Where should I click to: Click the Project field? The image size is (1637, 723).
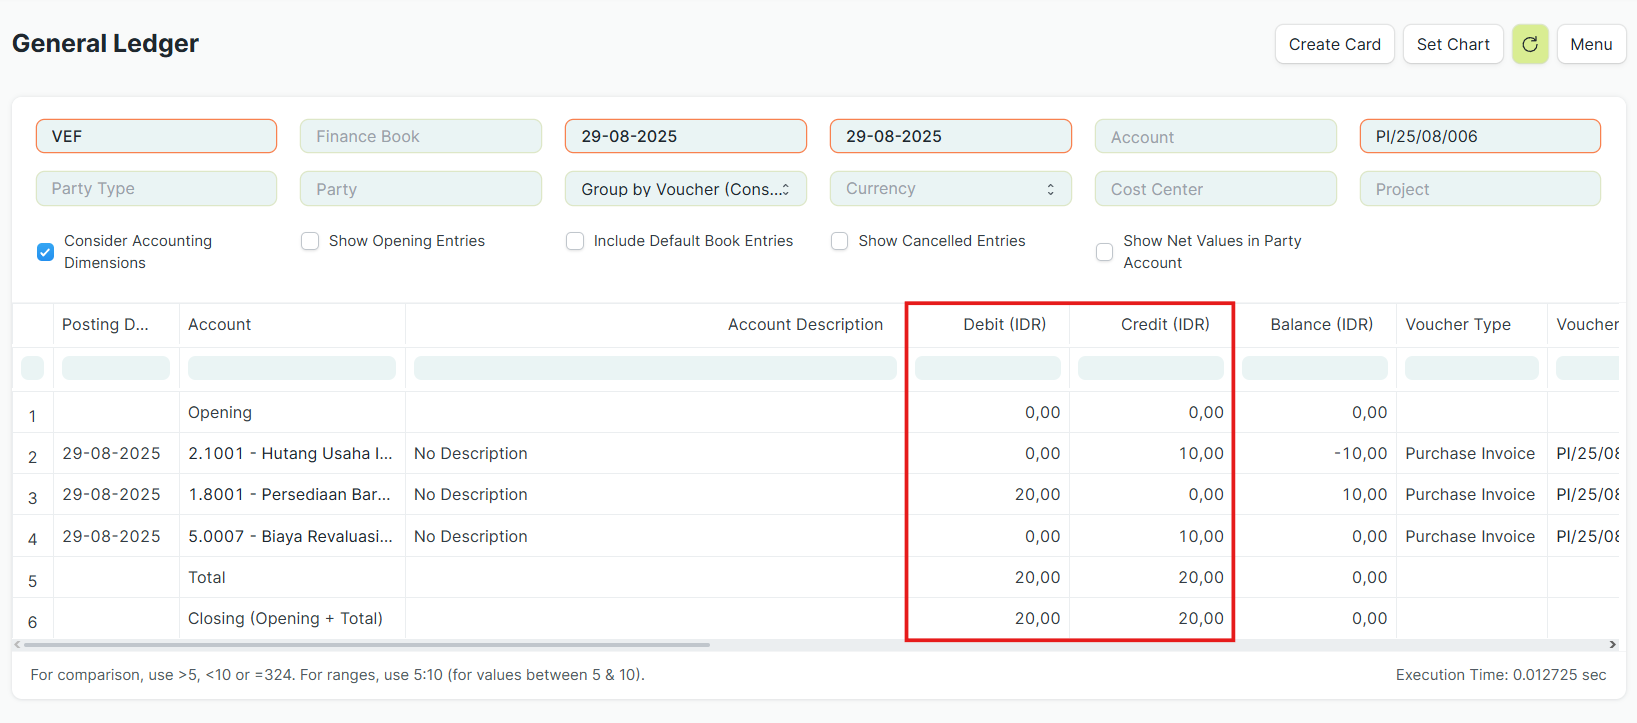point(1480,189)
